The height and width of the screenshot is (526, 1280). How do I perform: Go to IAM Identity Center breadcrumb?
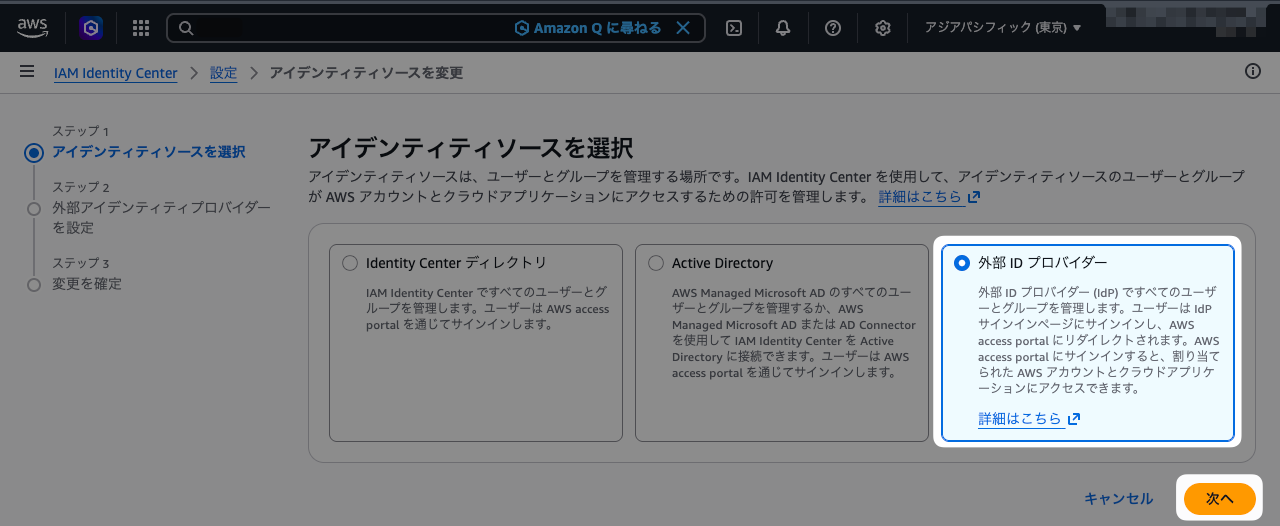pyautogui.click(x=115, y=73)
